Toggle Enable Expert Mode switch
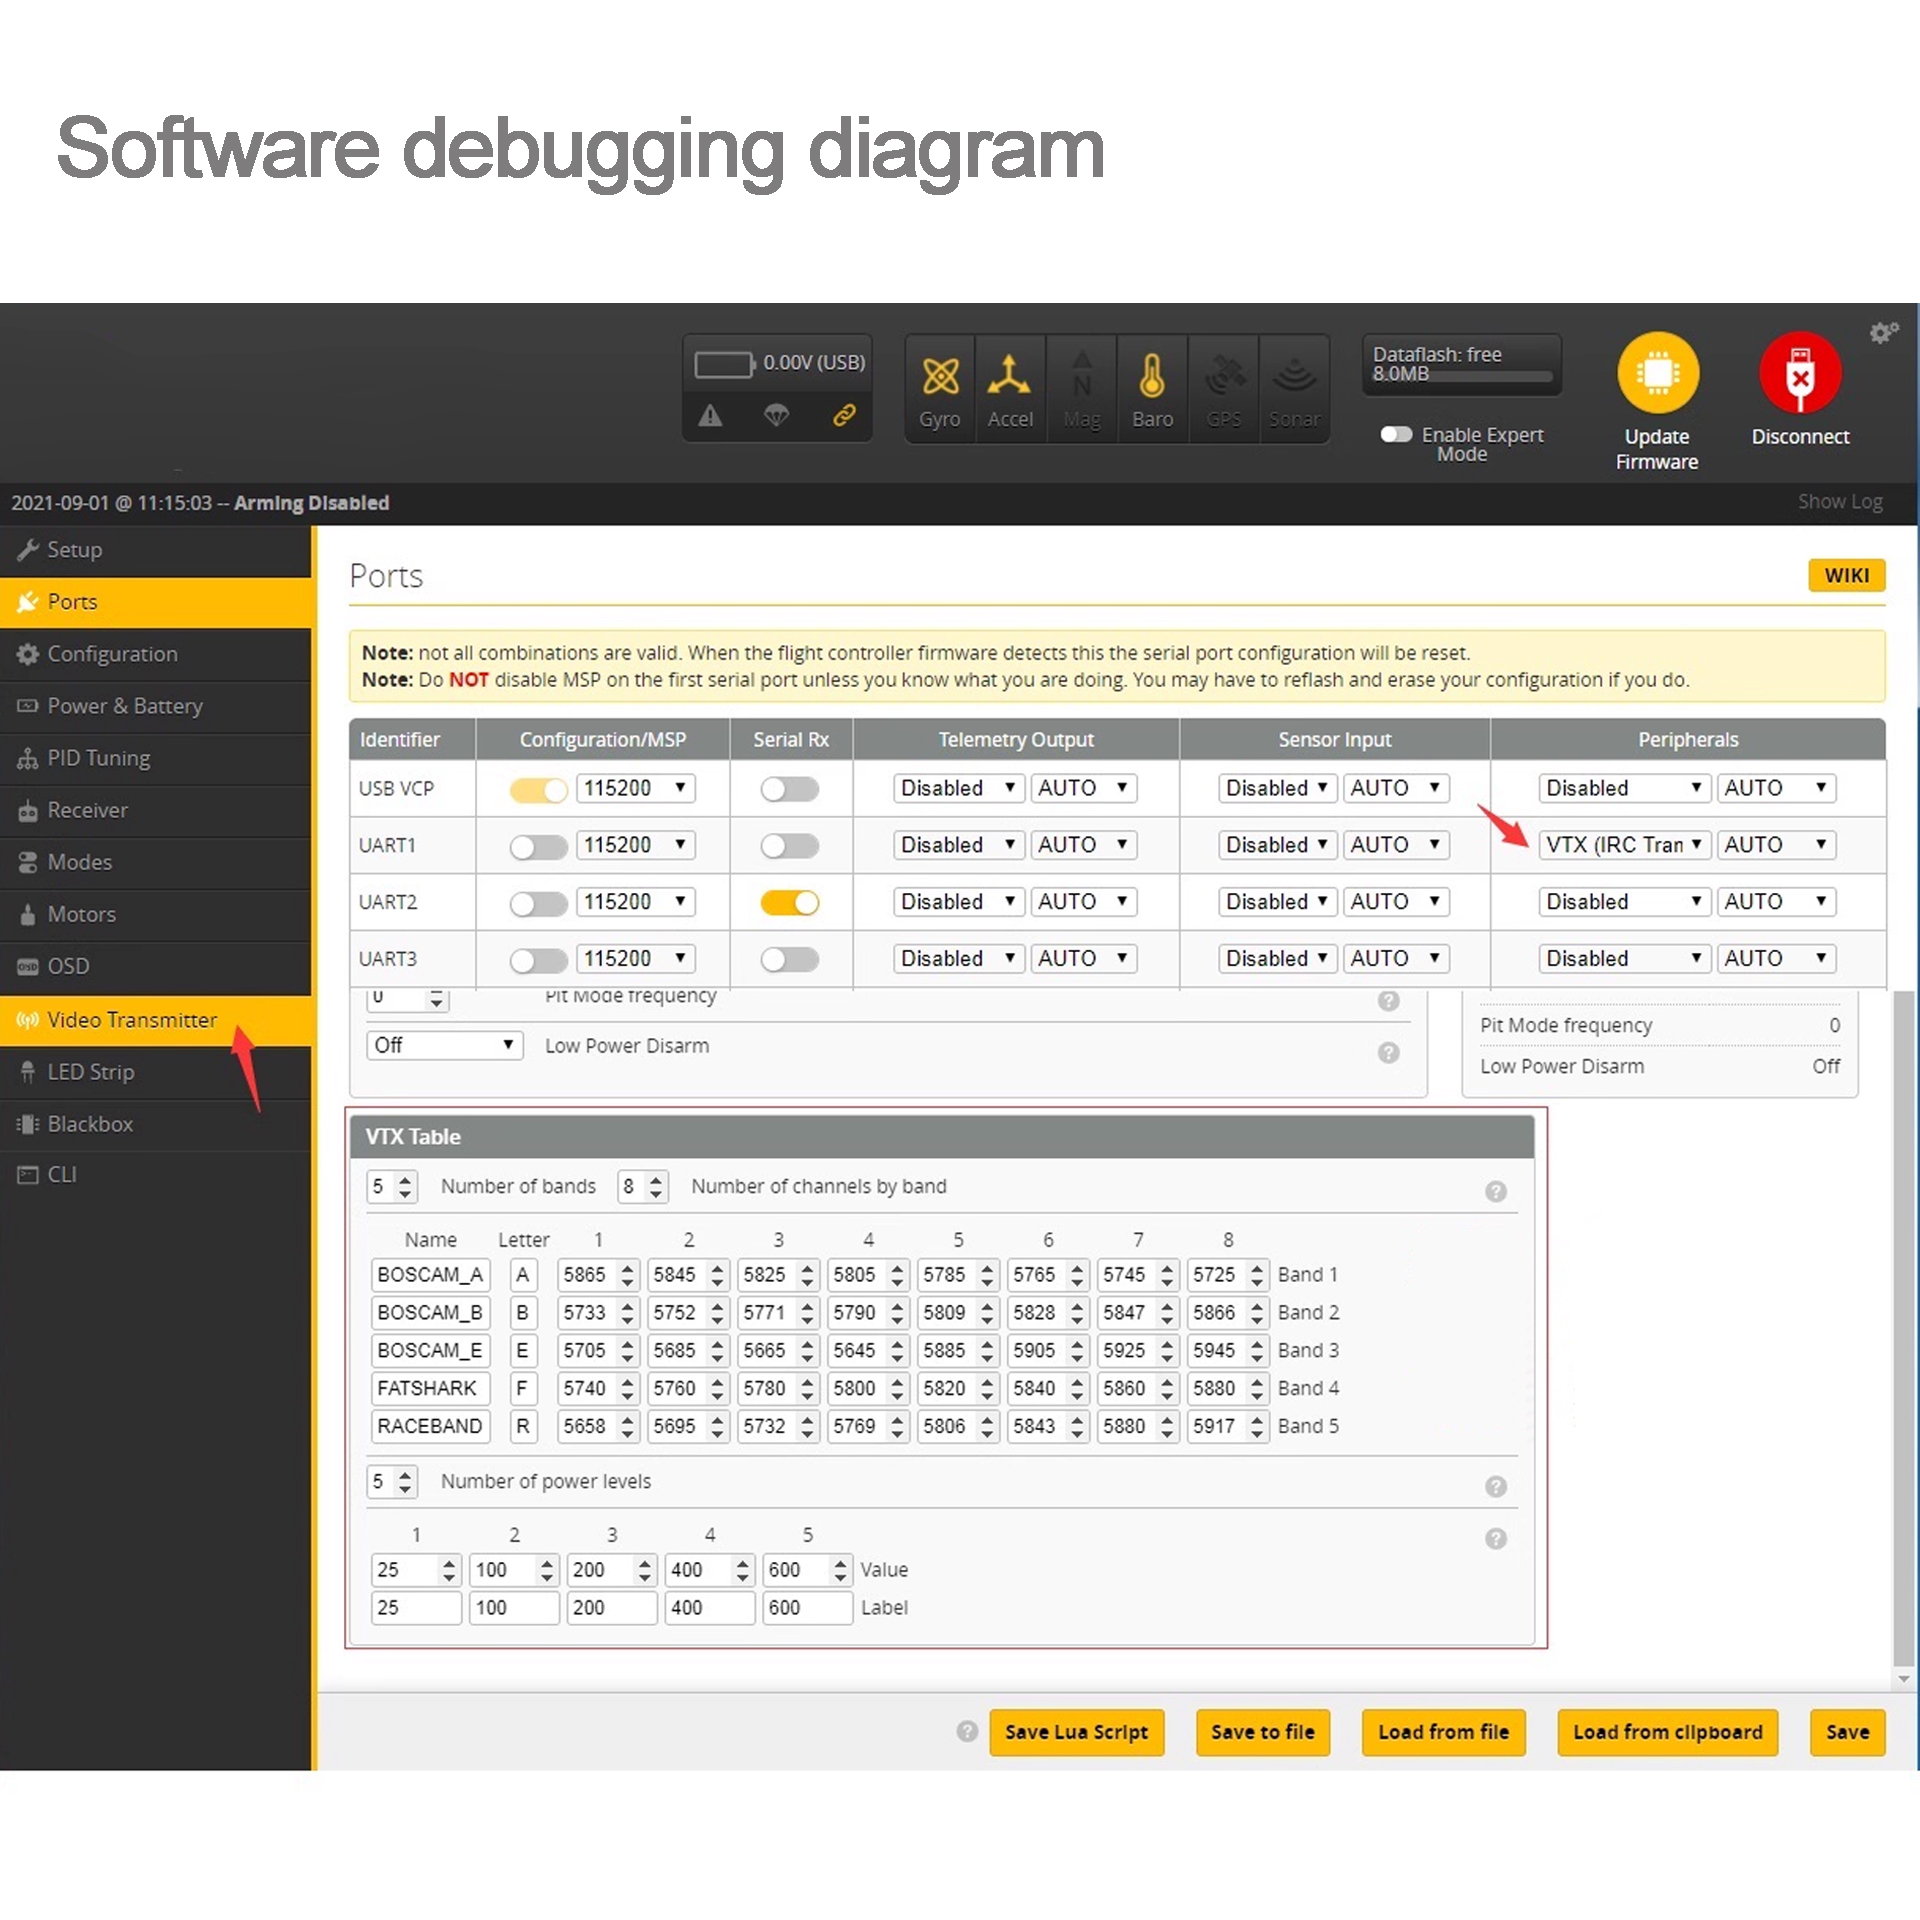The image size is (1920, 1920). pyautogui.click(x=1396, y=434)
